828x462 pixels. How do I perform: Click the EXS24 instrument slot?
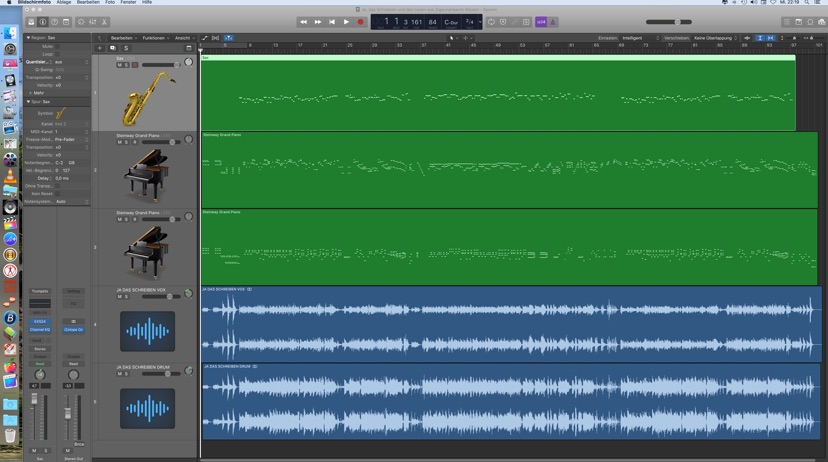coord(40,321)
